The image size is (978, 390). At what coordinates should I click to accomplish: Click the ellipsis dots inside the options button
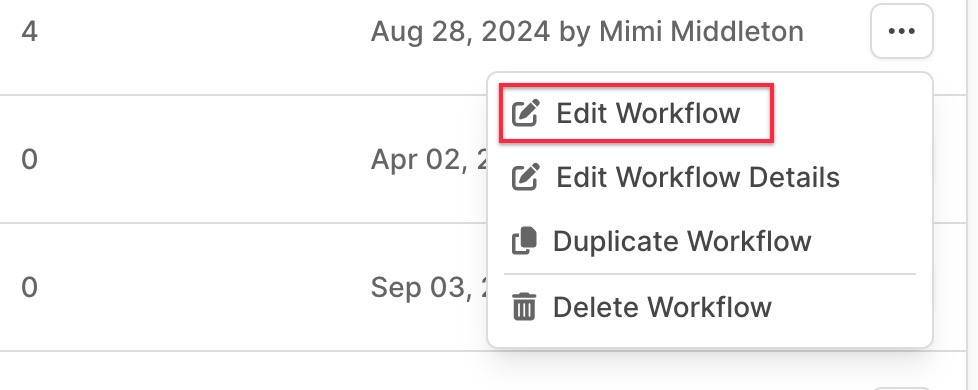coord(901,31)
